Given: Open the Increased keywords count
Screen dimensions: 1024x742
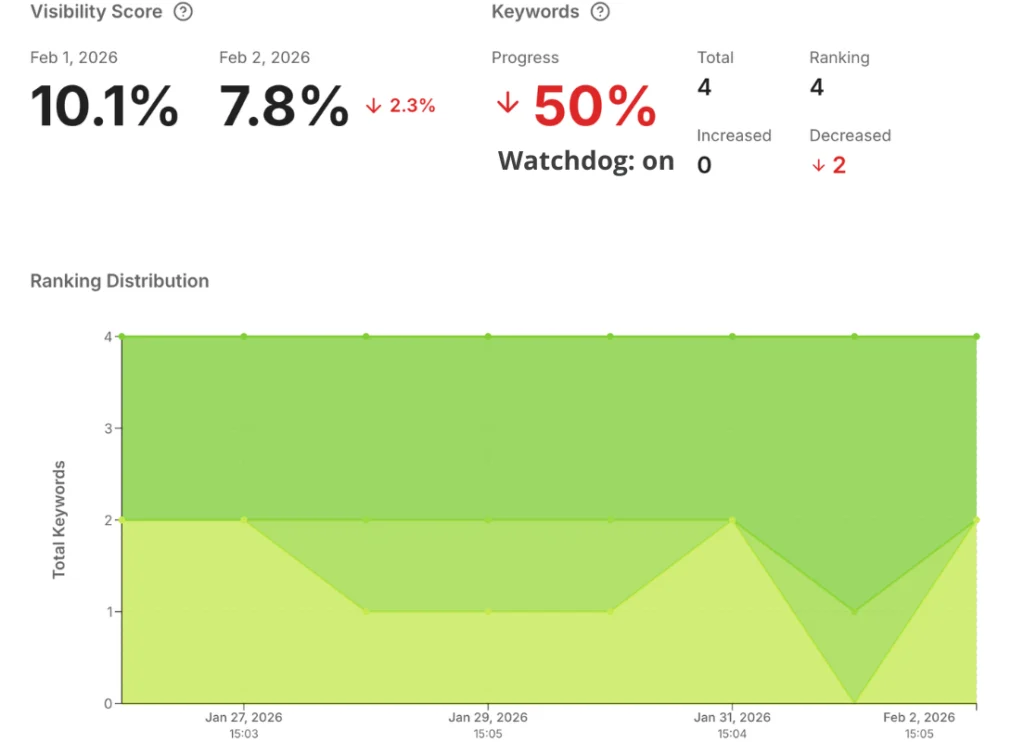Looking at the screenshot, I should [704, 165].
